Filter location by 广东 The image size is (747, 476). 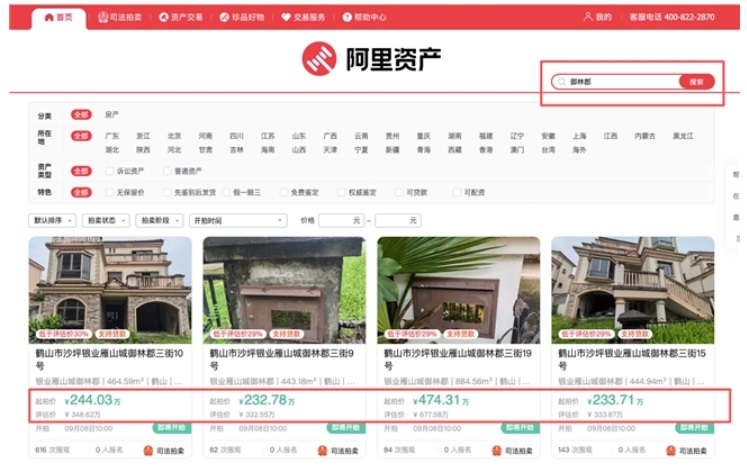click(x=112, y=136)
